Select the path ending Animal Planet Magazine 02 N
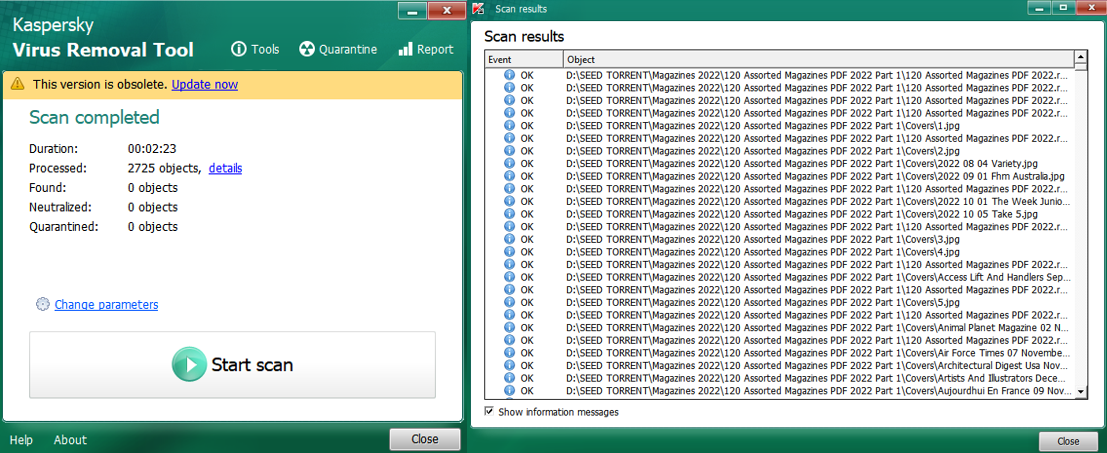1107x453 pixels. click(x=818, y=327)
